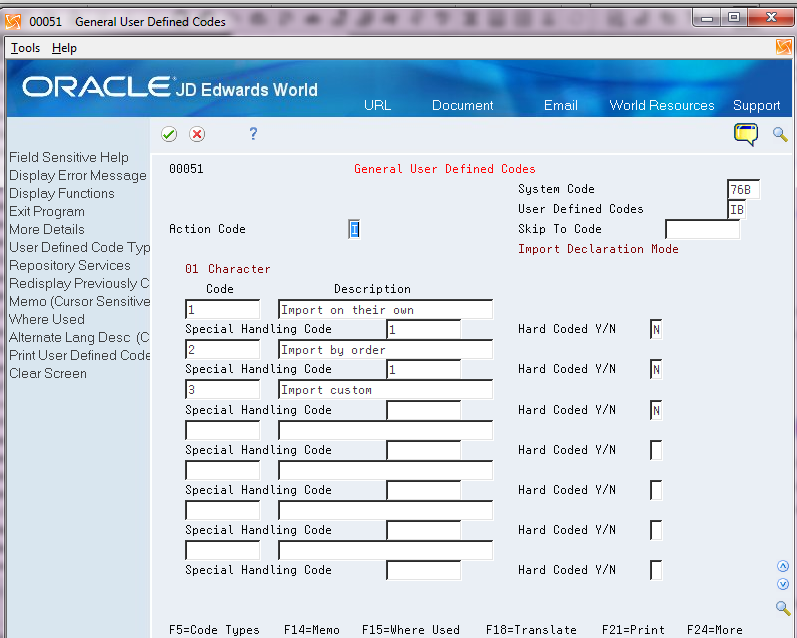Click the bottom-right magnifier search icon
Viewport: 797px width, 638px height.
pyautogui.click(x=783, y=607)
